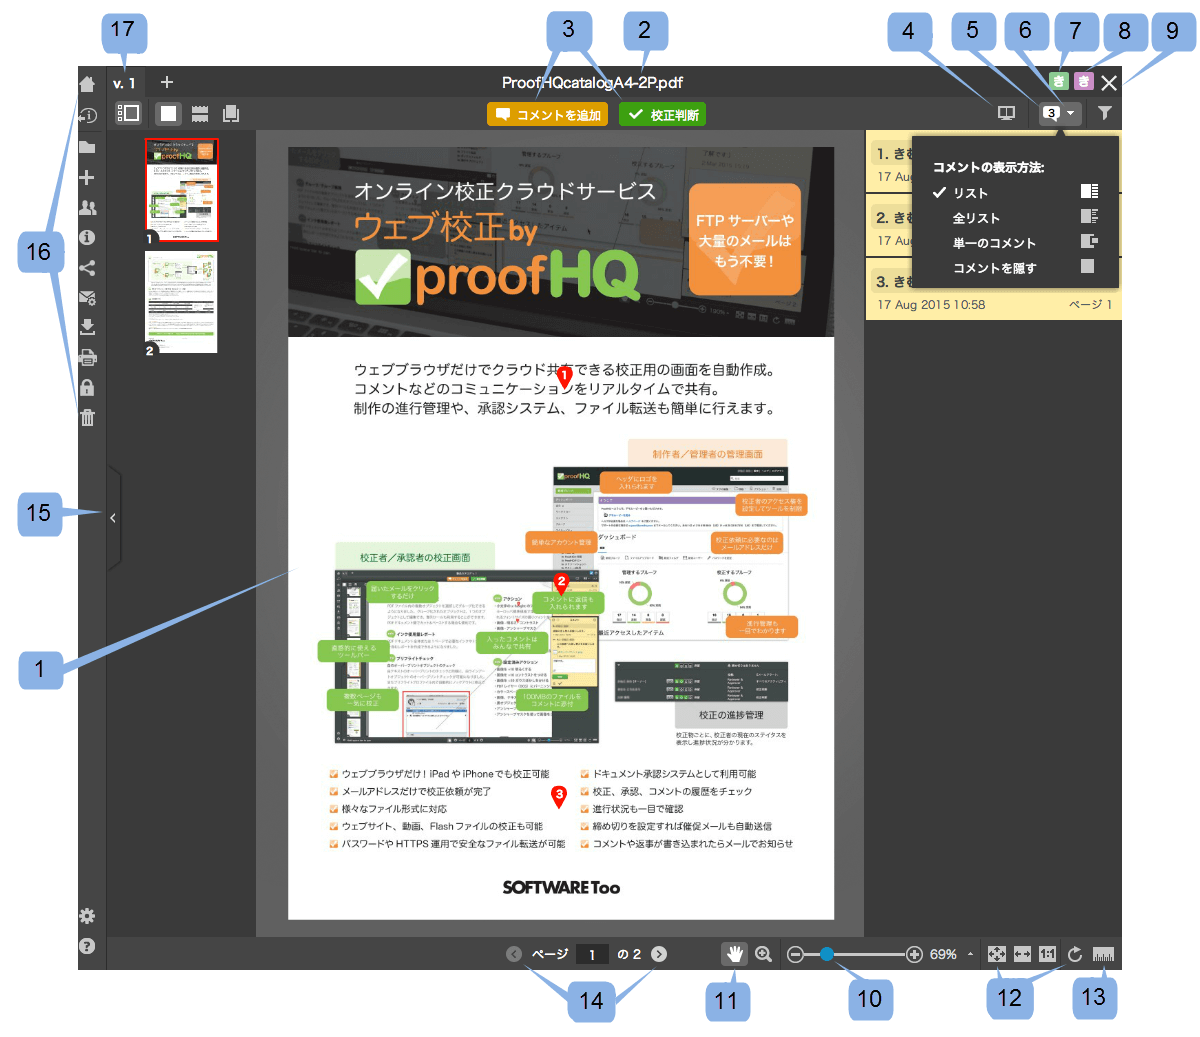Delete the proof with the trash icon

pos(87,417)
